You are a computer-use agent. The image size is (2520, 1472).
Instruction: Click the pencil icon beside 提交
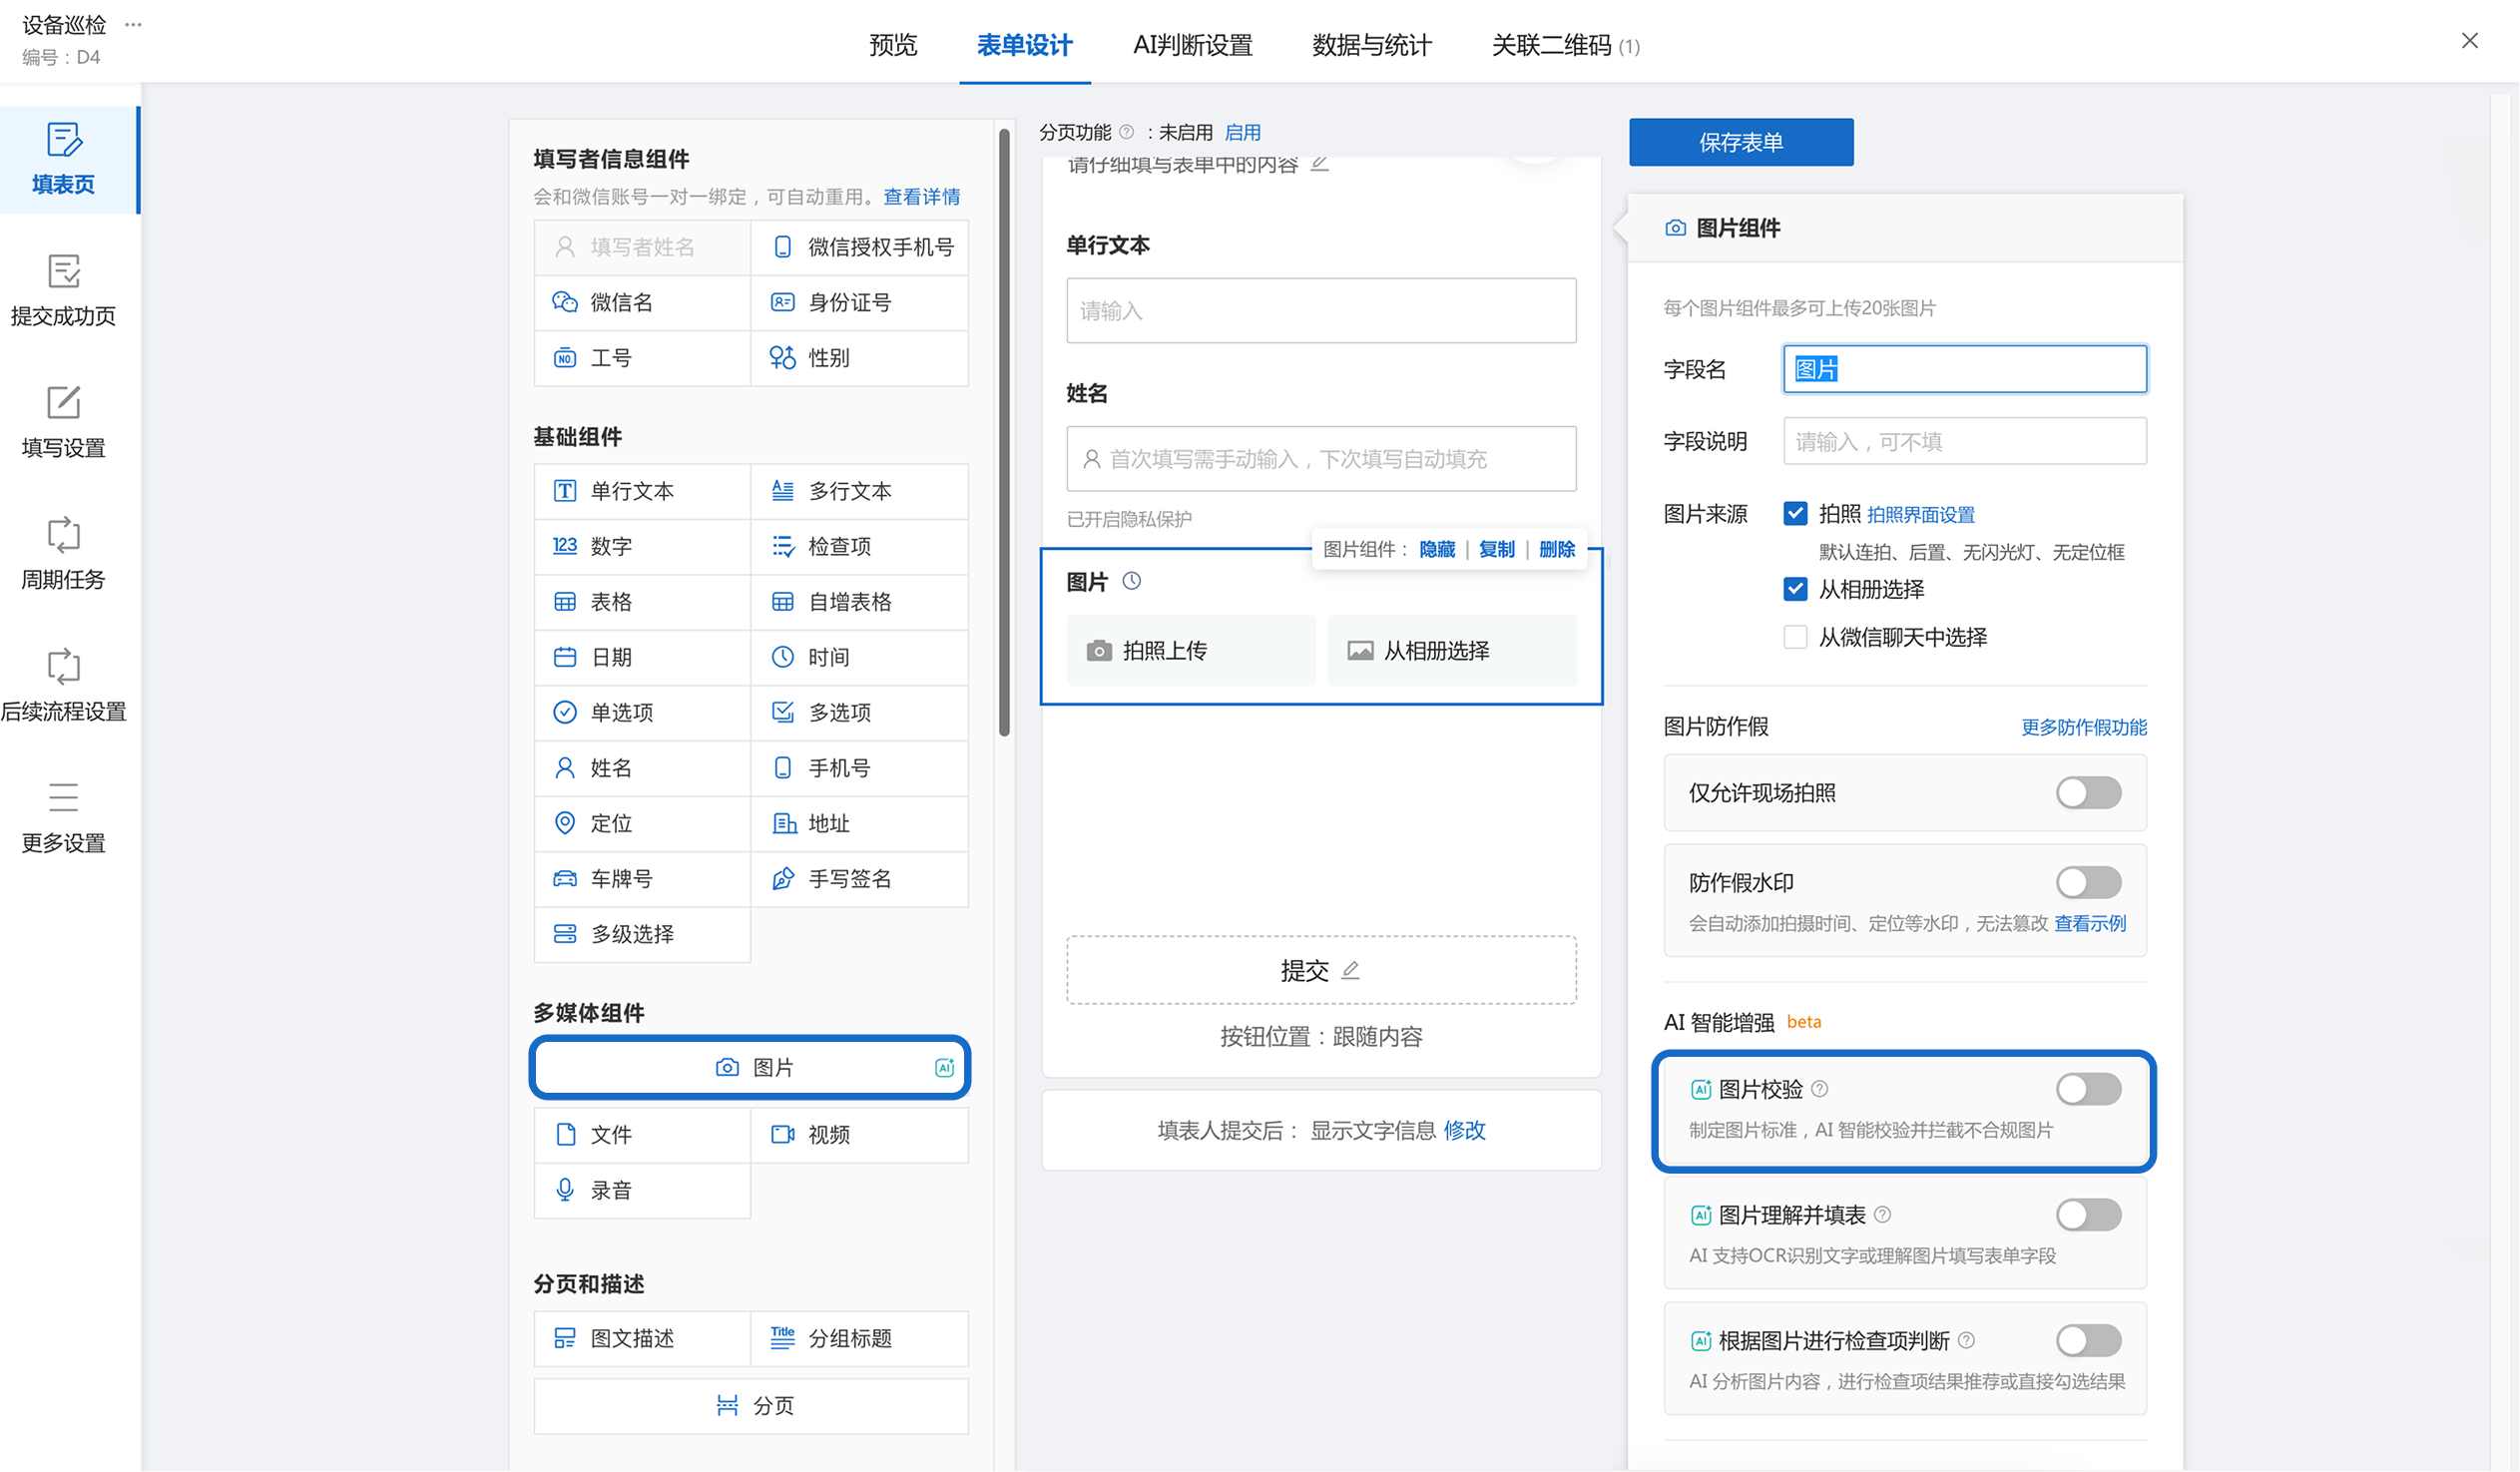tap(1351, 970)
